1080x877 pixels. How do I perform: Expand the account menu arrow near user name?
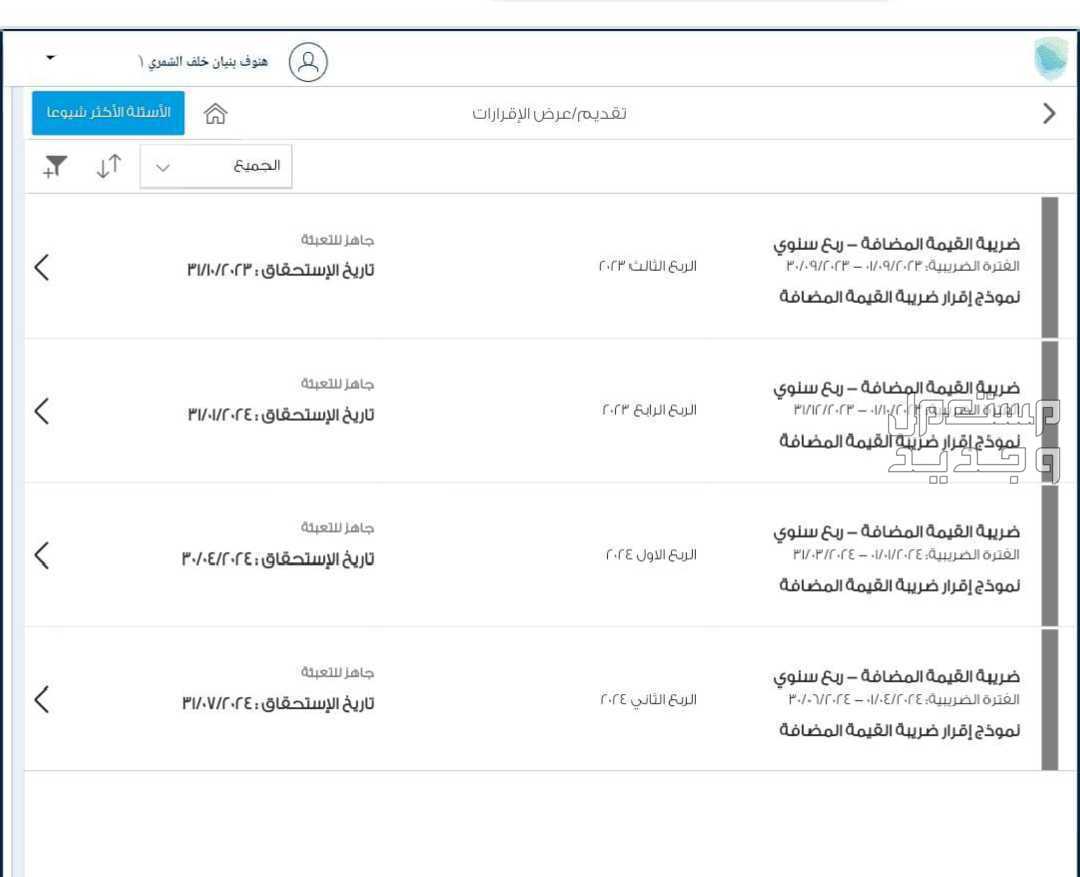pos(50,58)
